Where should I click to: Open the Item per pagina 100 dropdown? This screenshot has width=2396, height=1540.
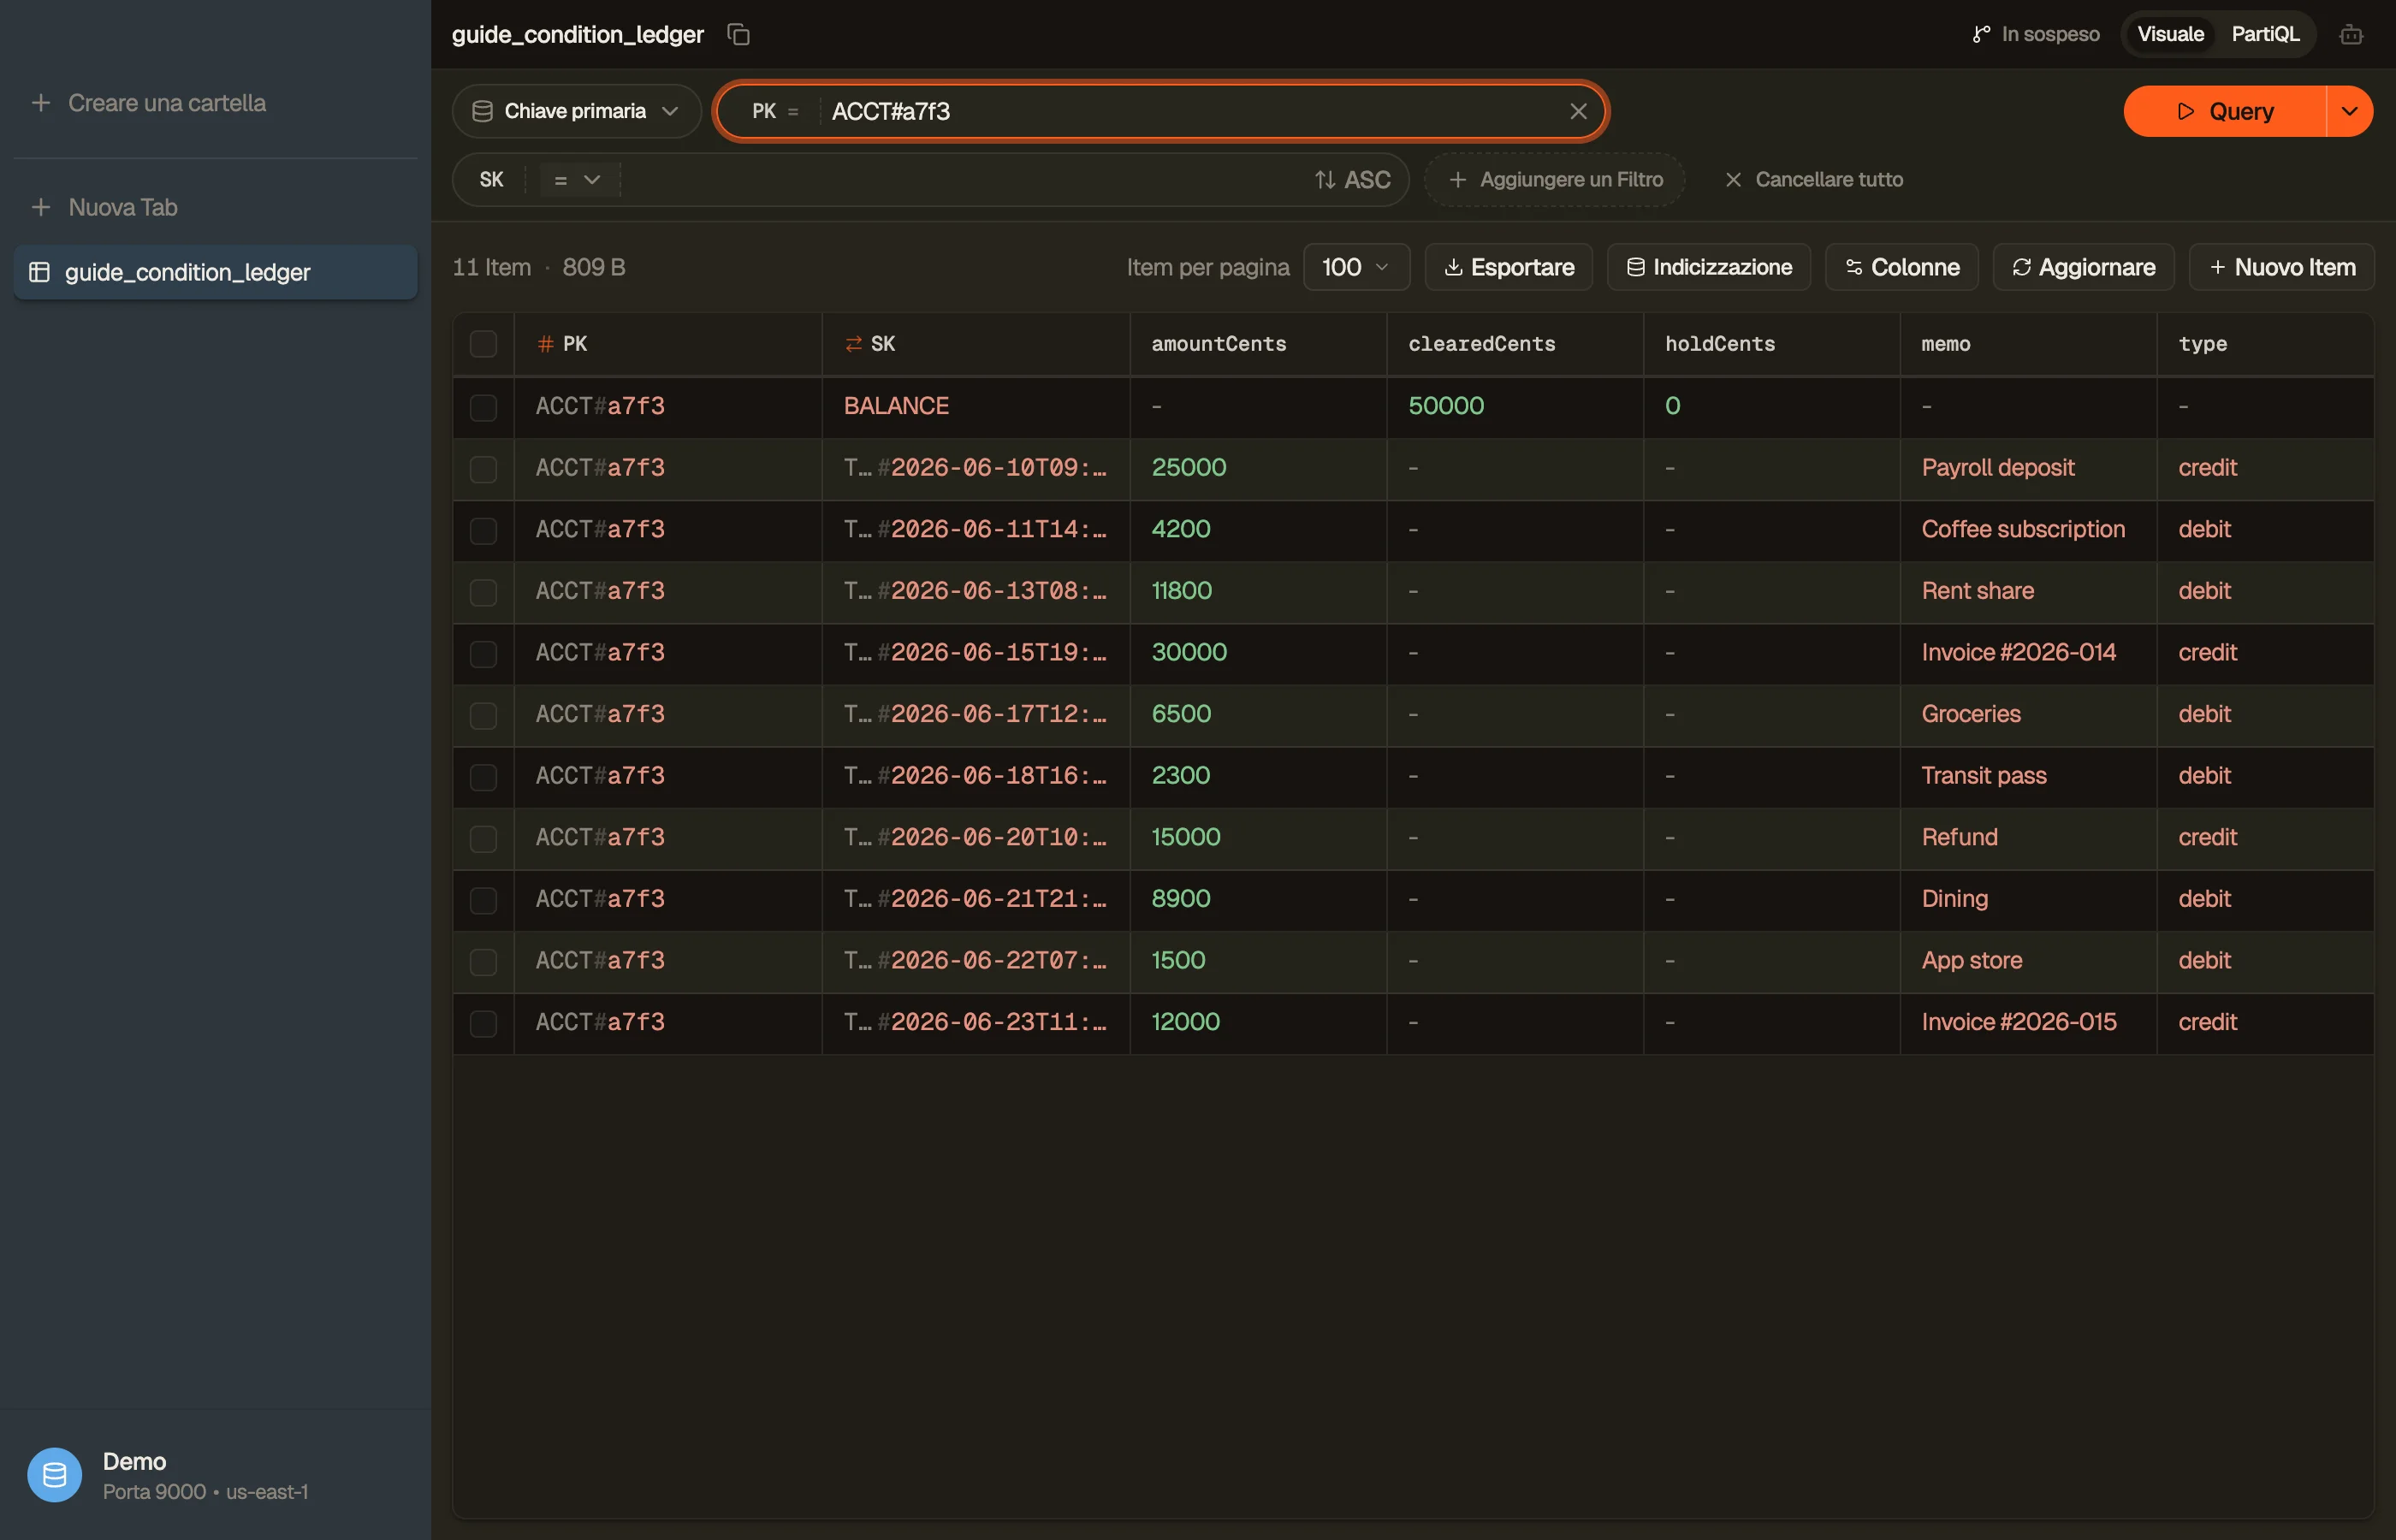click(1356, 267)
